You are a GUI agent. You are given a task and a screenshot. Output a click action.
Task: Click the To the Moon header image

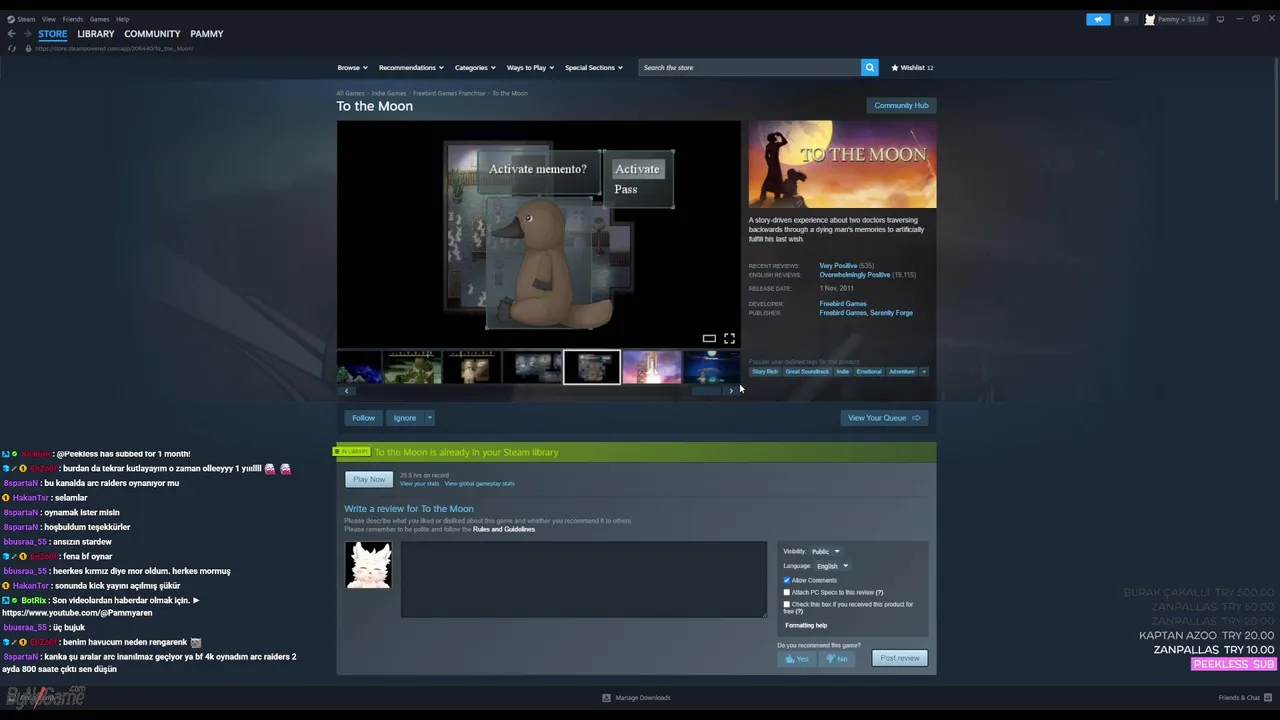(843, 164)
